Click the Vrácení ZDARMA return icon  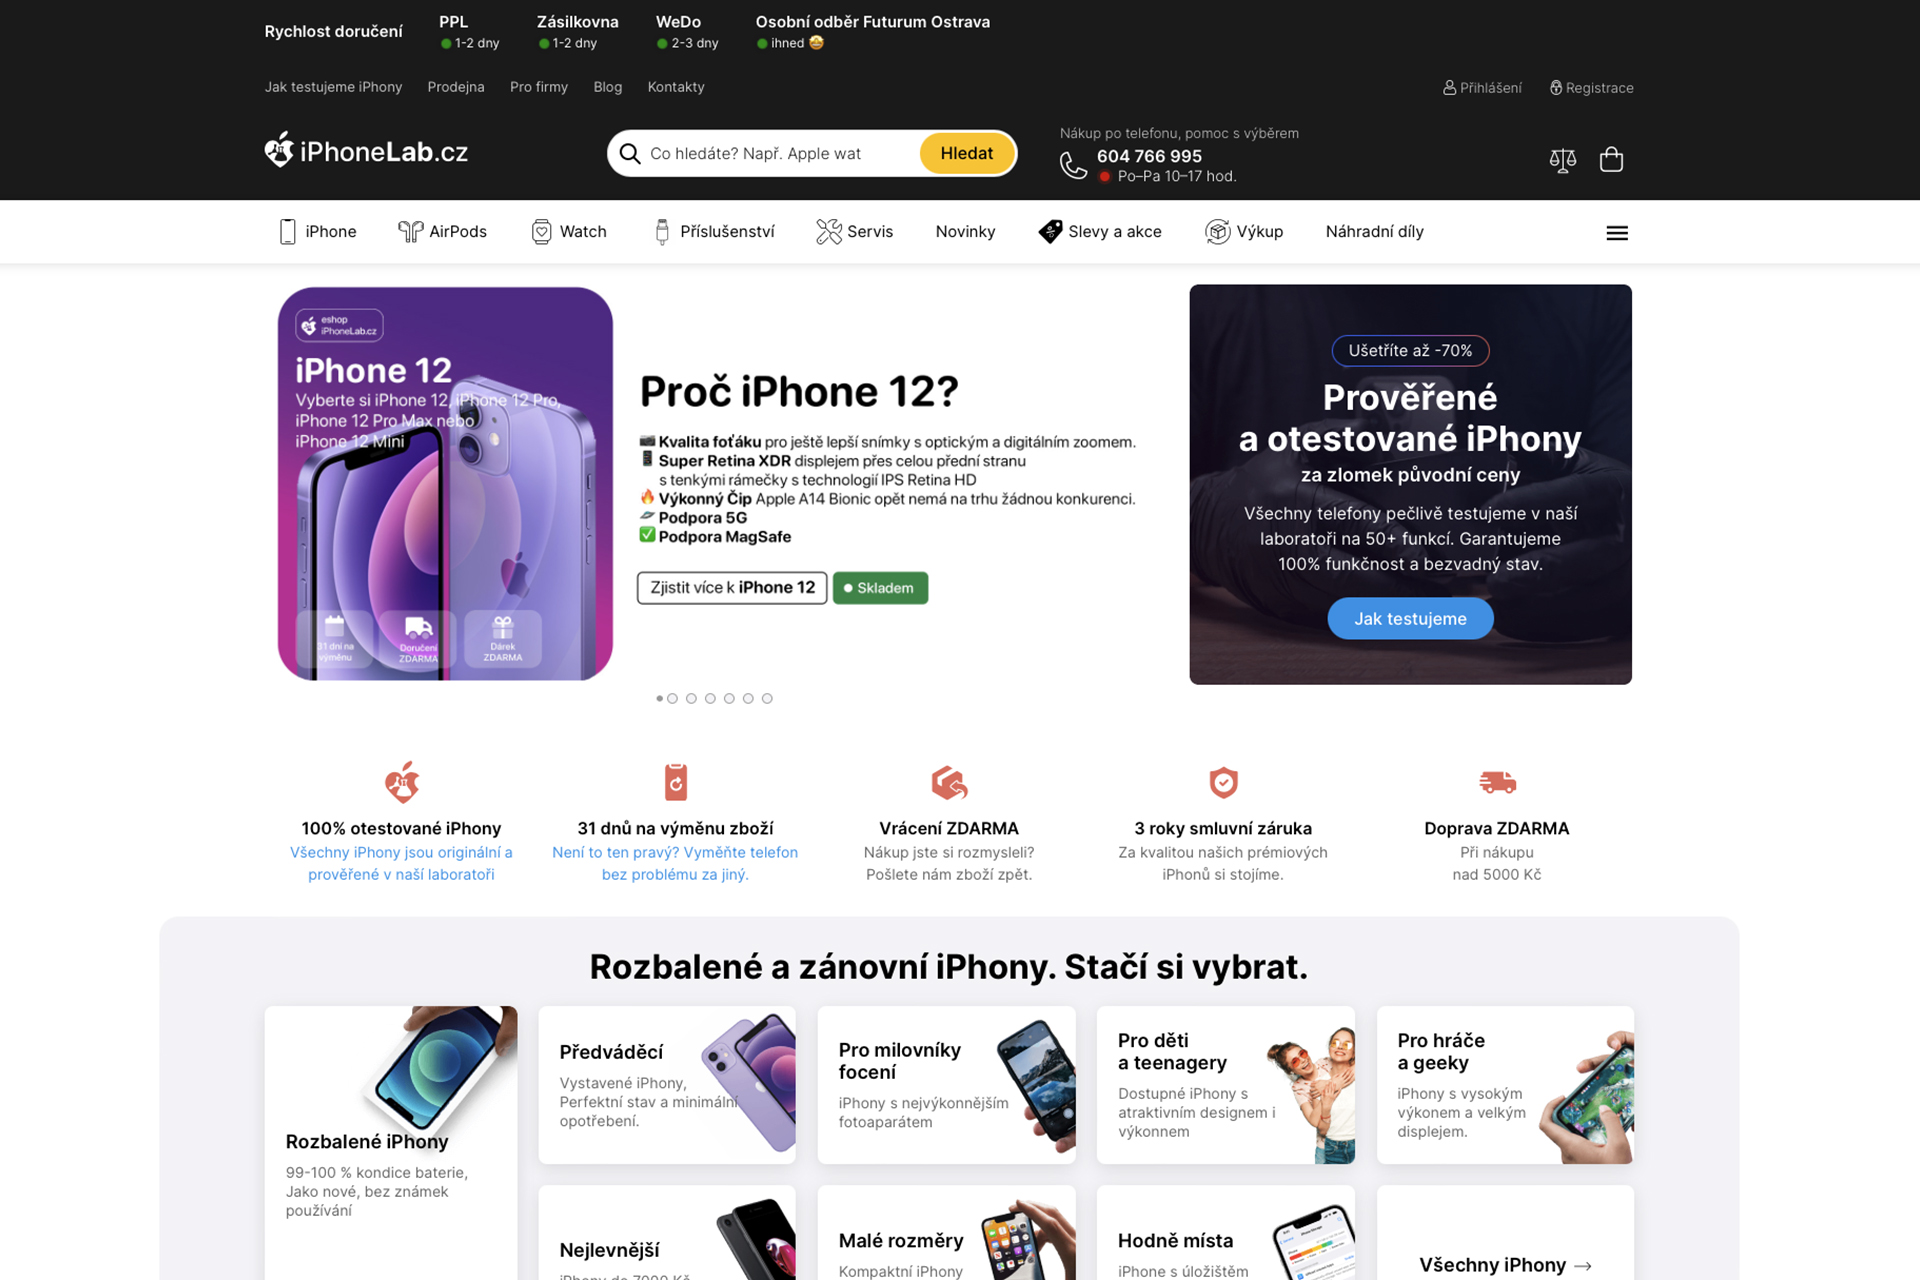[949, 782]
